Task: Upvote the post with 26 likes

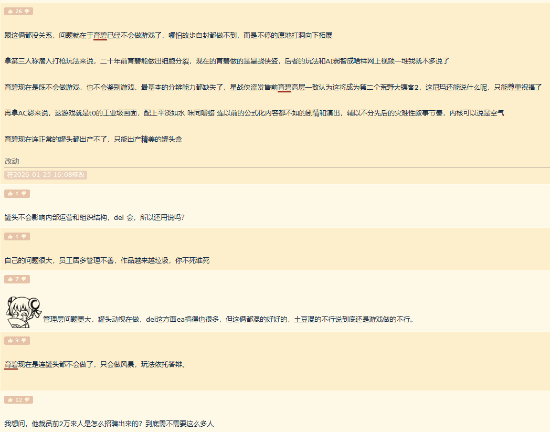Action: click(x=11, y=11)
